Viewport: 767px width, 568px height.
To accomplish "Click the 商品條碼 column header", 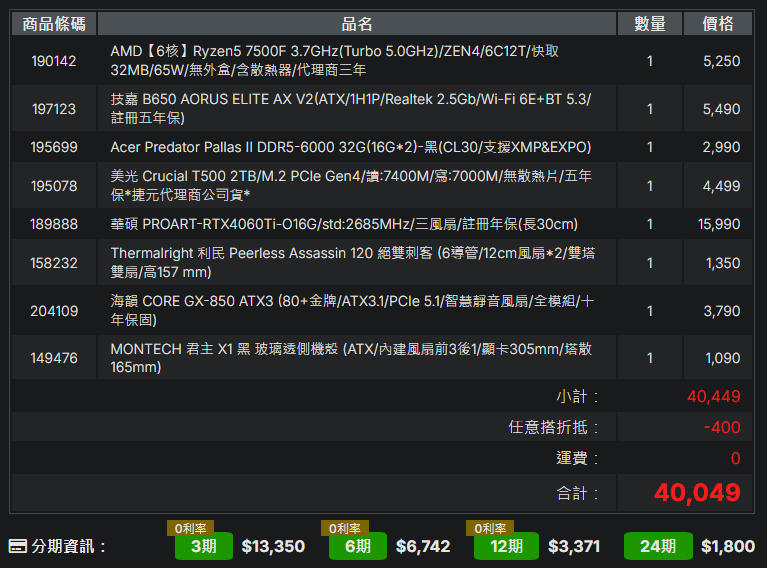I will point(54,23).
